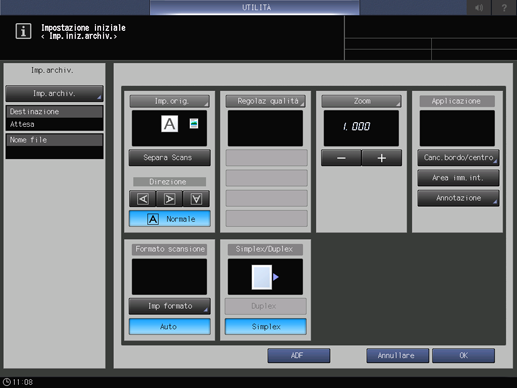Select upside-down original direction icon
Image resolution: width=517 pixels, height=388 pixels.
click(196, 199)
